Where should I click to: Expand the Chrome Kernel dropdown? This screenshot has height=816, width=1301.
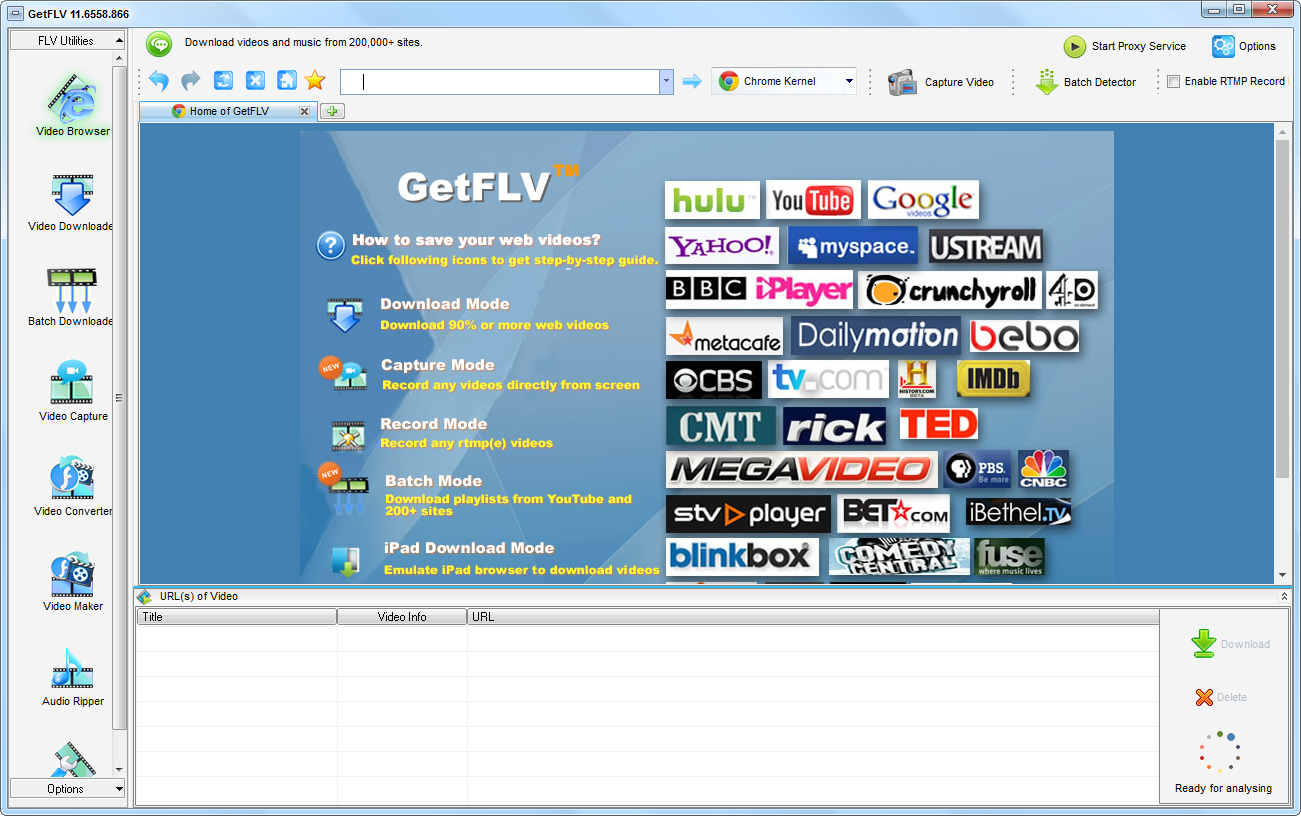click(x=849, y=82)
